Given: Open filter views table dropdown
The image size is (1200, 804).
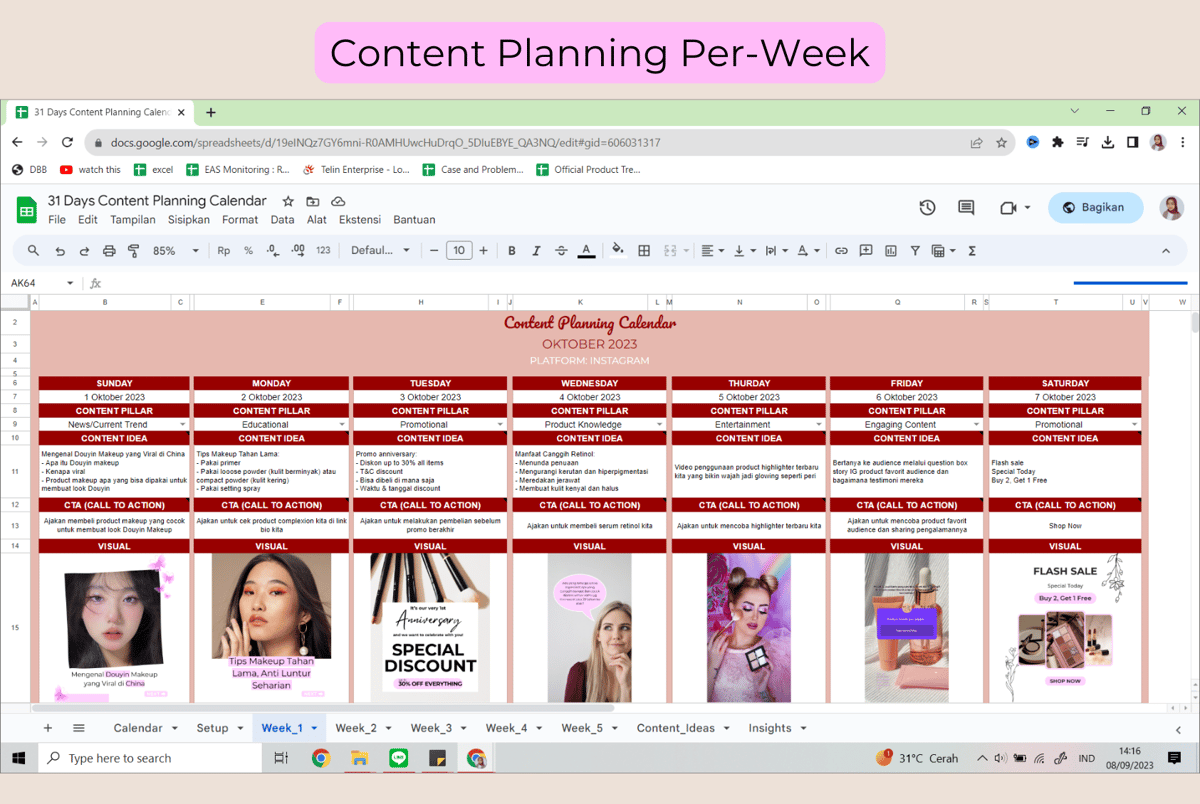Looking at the screenshot, I should (x=943, y=251).
